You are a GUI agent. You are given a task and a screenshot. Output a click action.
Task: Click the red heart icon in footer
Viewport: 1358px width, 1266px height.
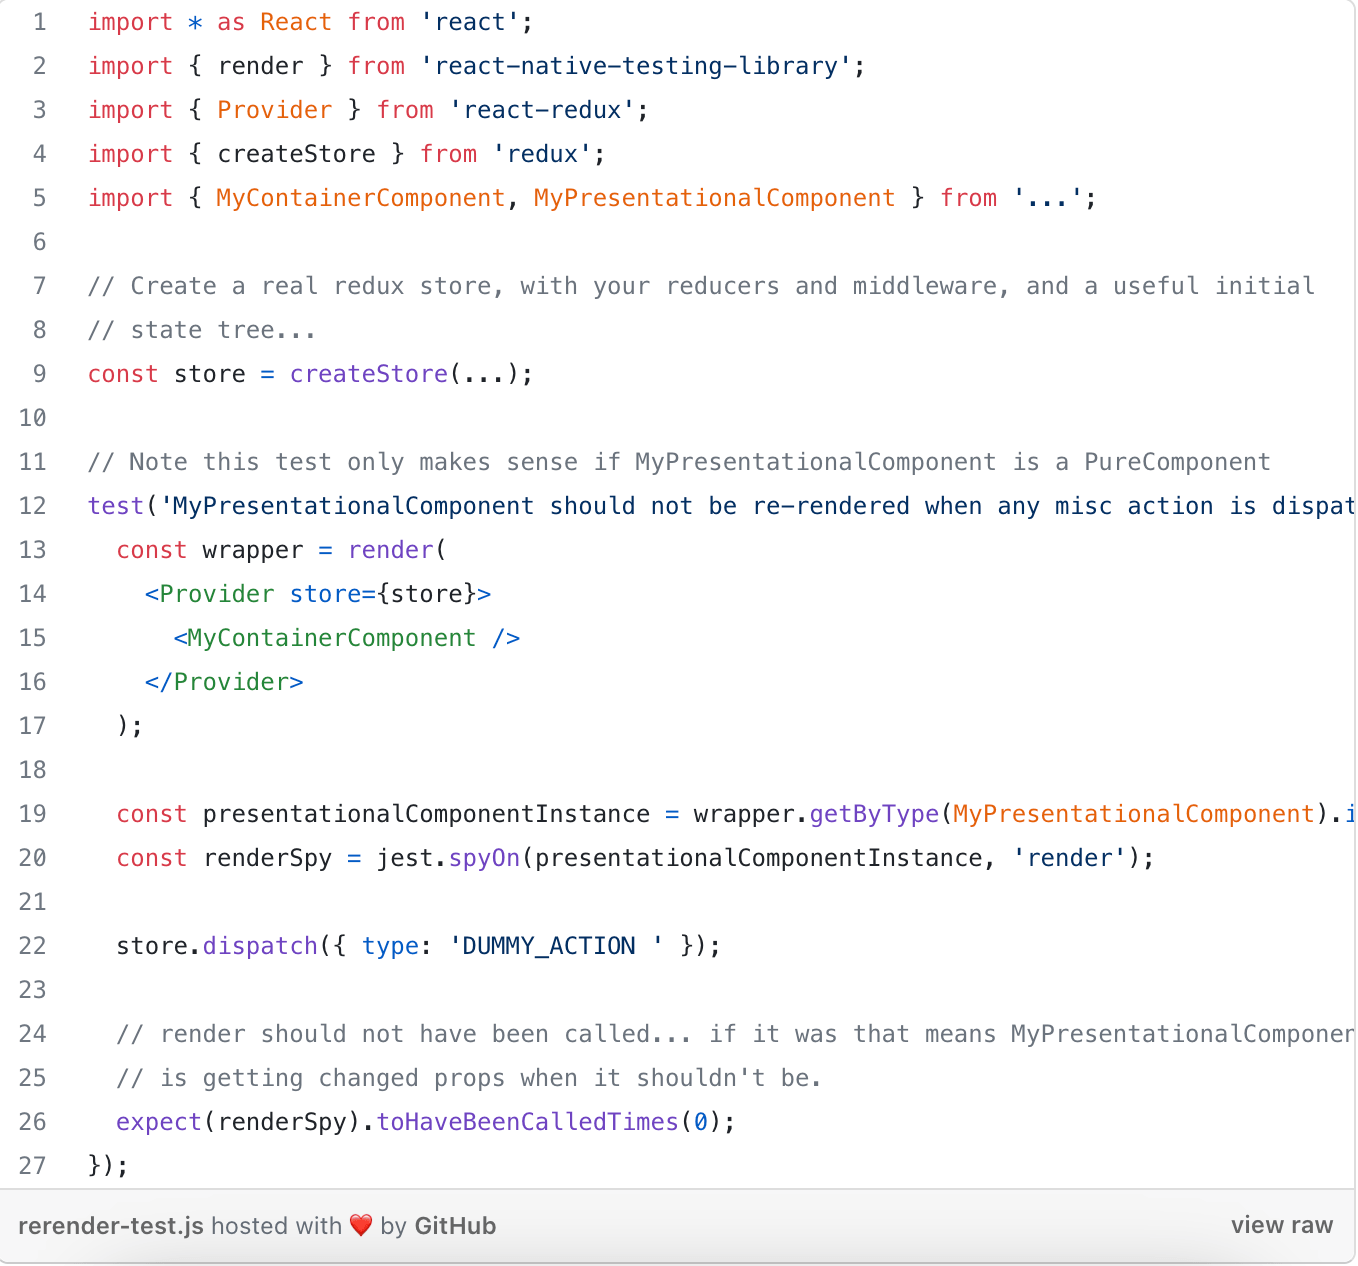[361, 1225]
